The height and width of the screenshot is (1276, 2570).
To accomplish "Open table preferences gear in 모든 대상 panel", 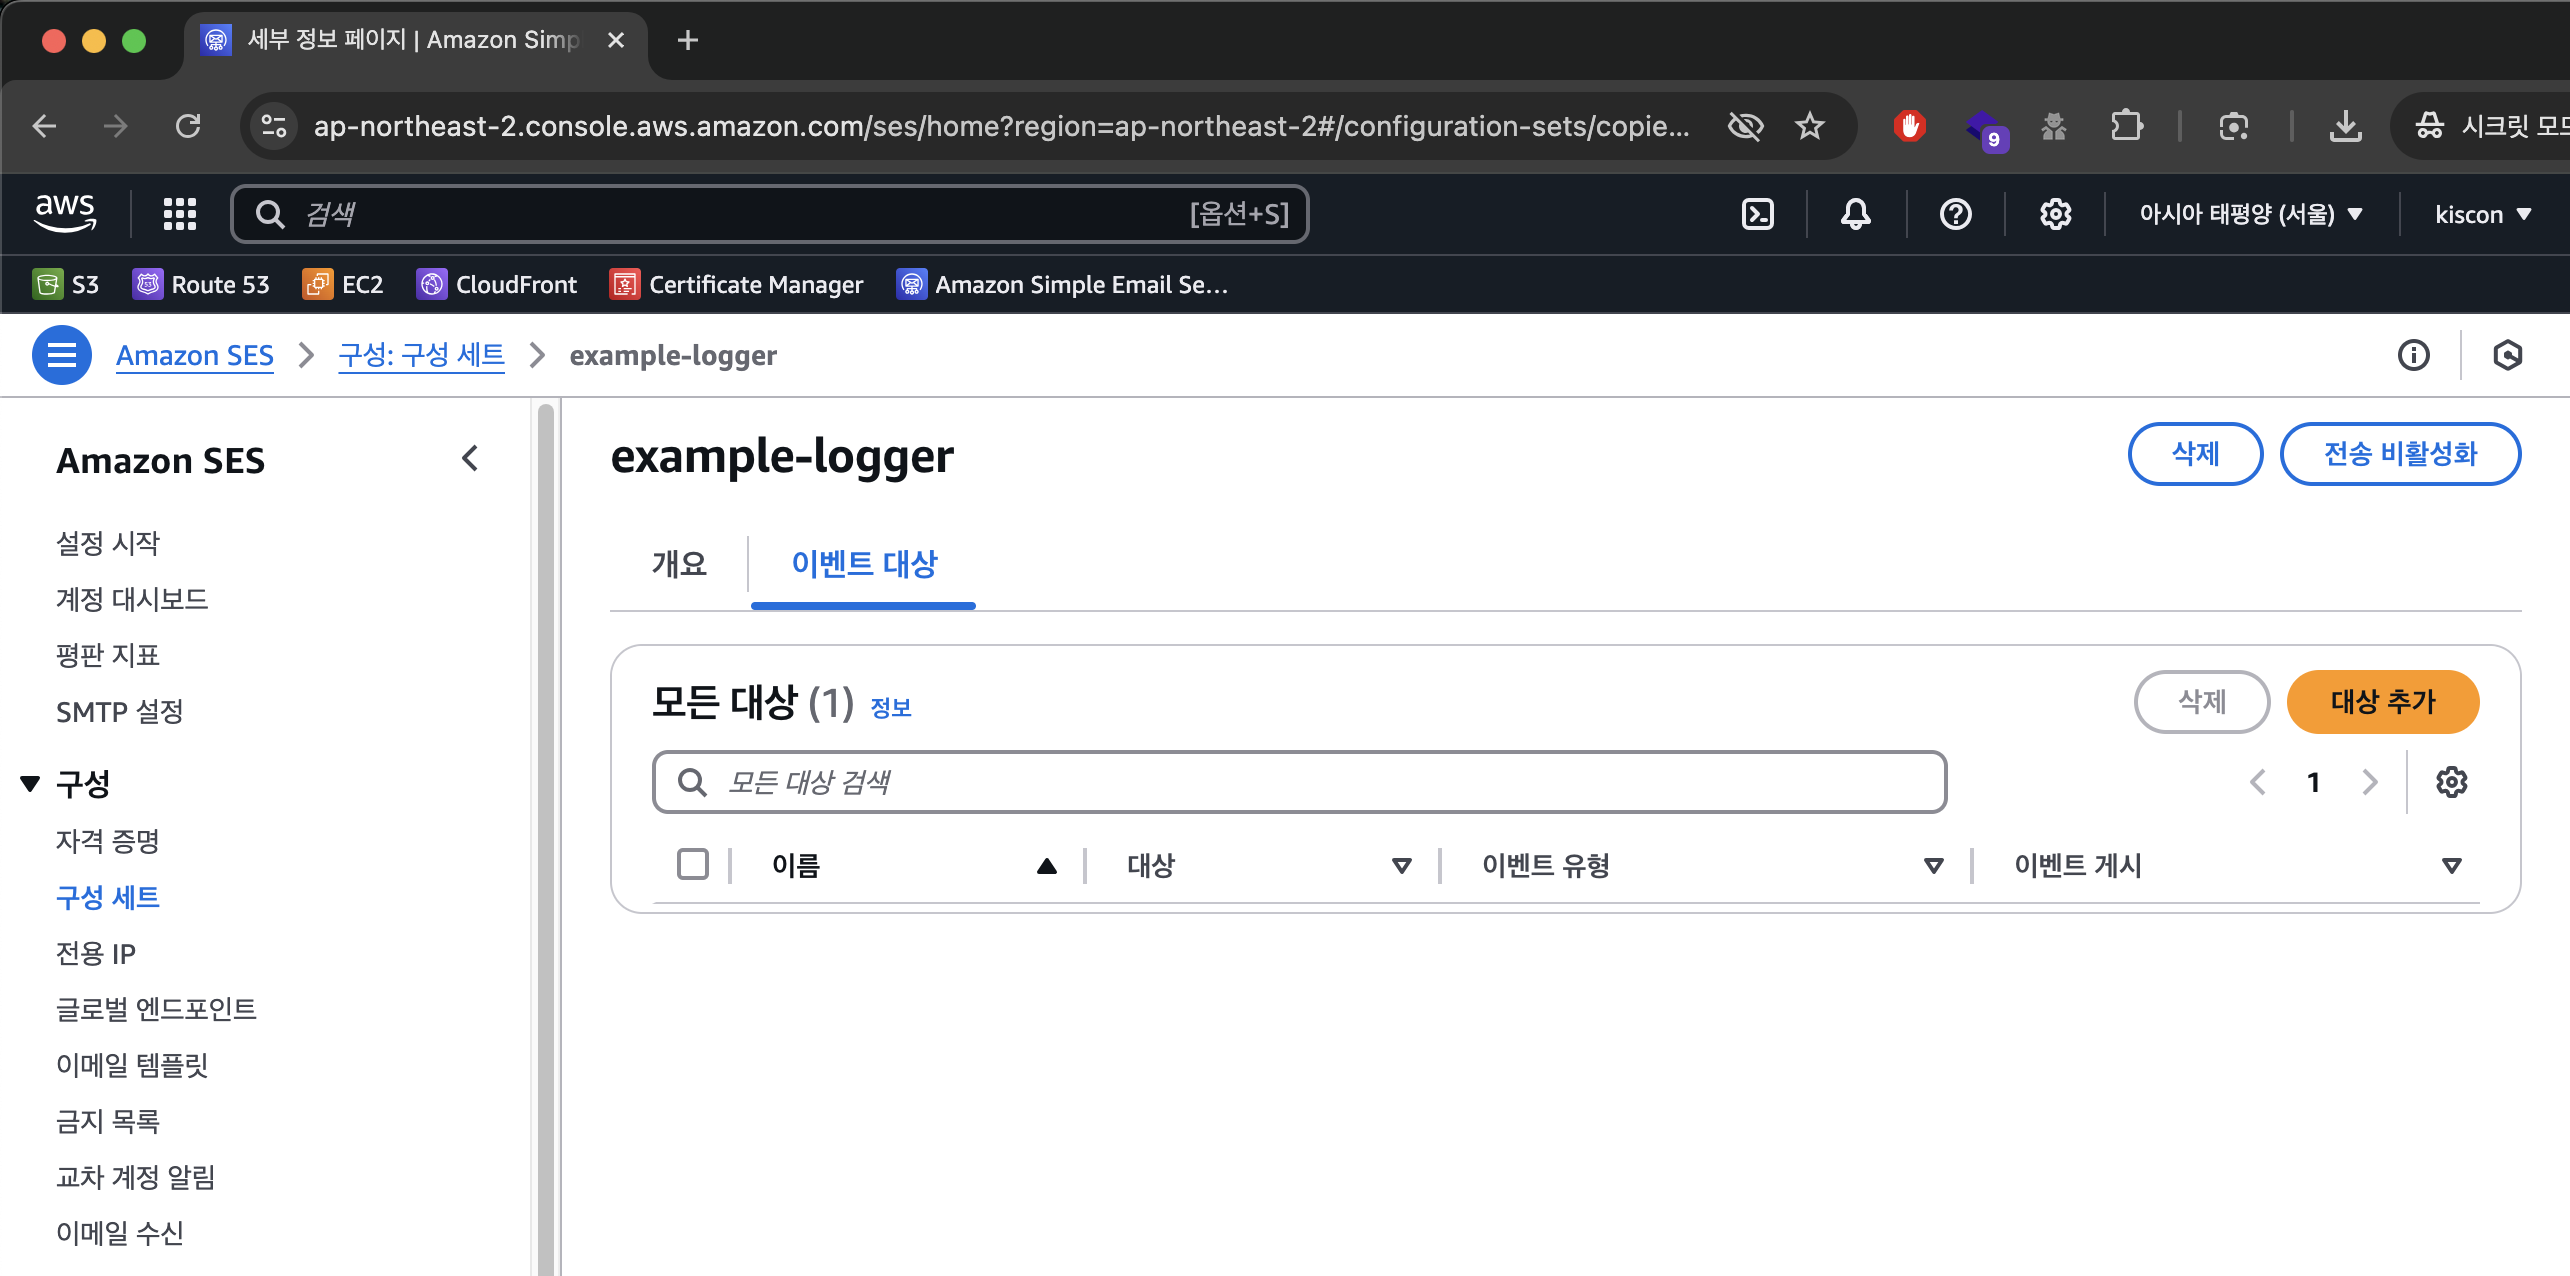I will (2451, 782).
